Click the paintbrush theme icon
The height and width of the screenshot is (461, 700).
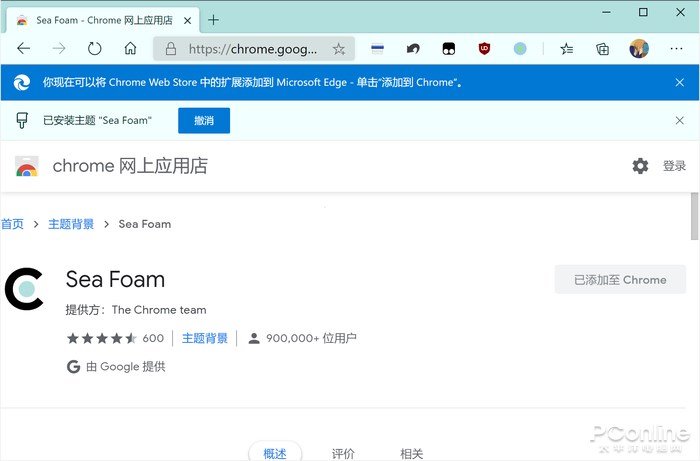click(x=22, y=120)
